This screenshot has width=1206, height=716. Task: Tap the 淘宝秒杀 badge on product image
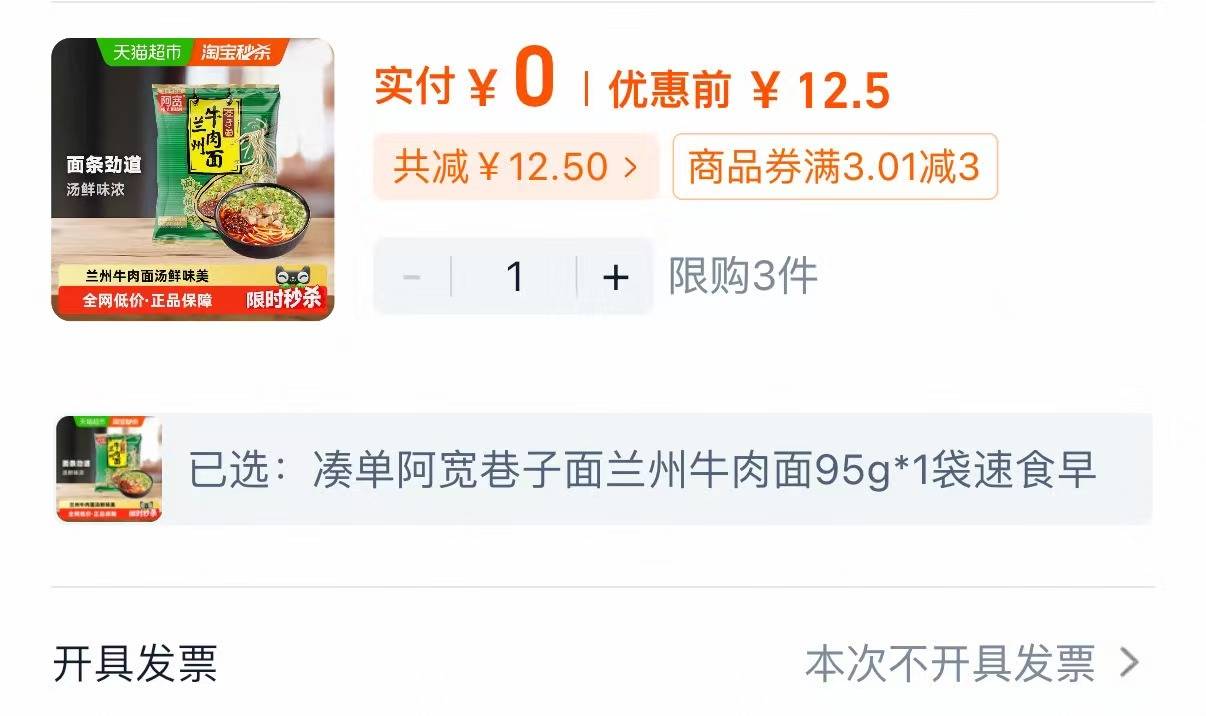click(237, 52)
